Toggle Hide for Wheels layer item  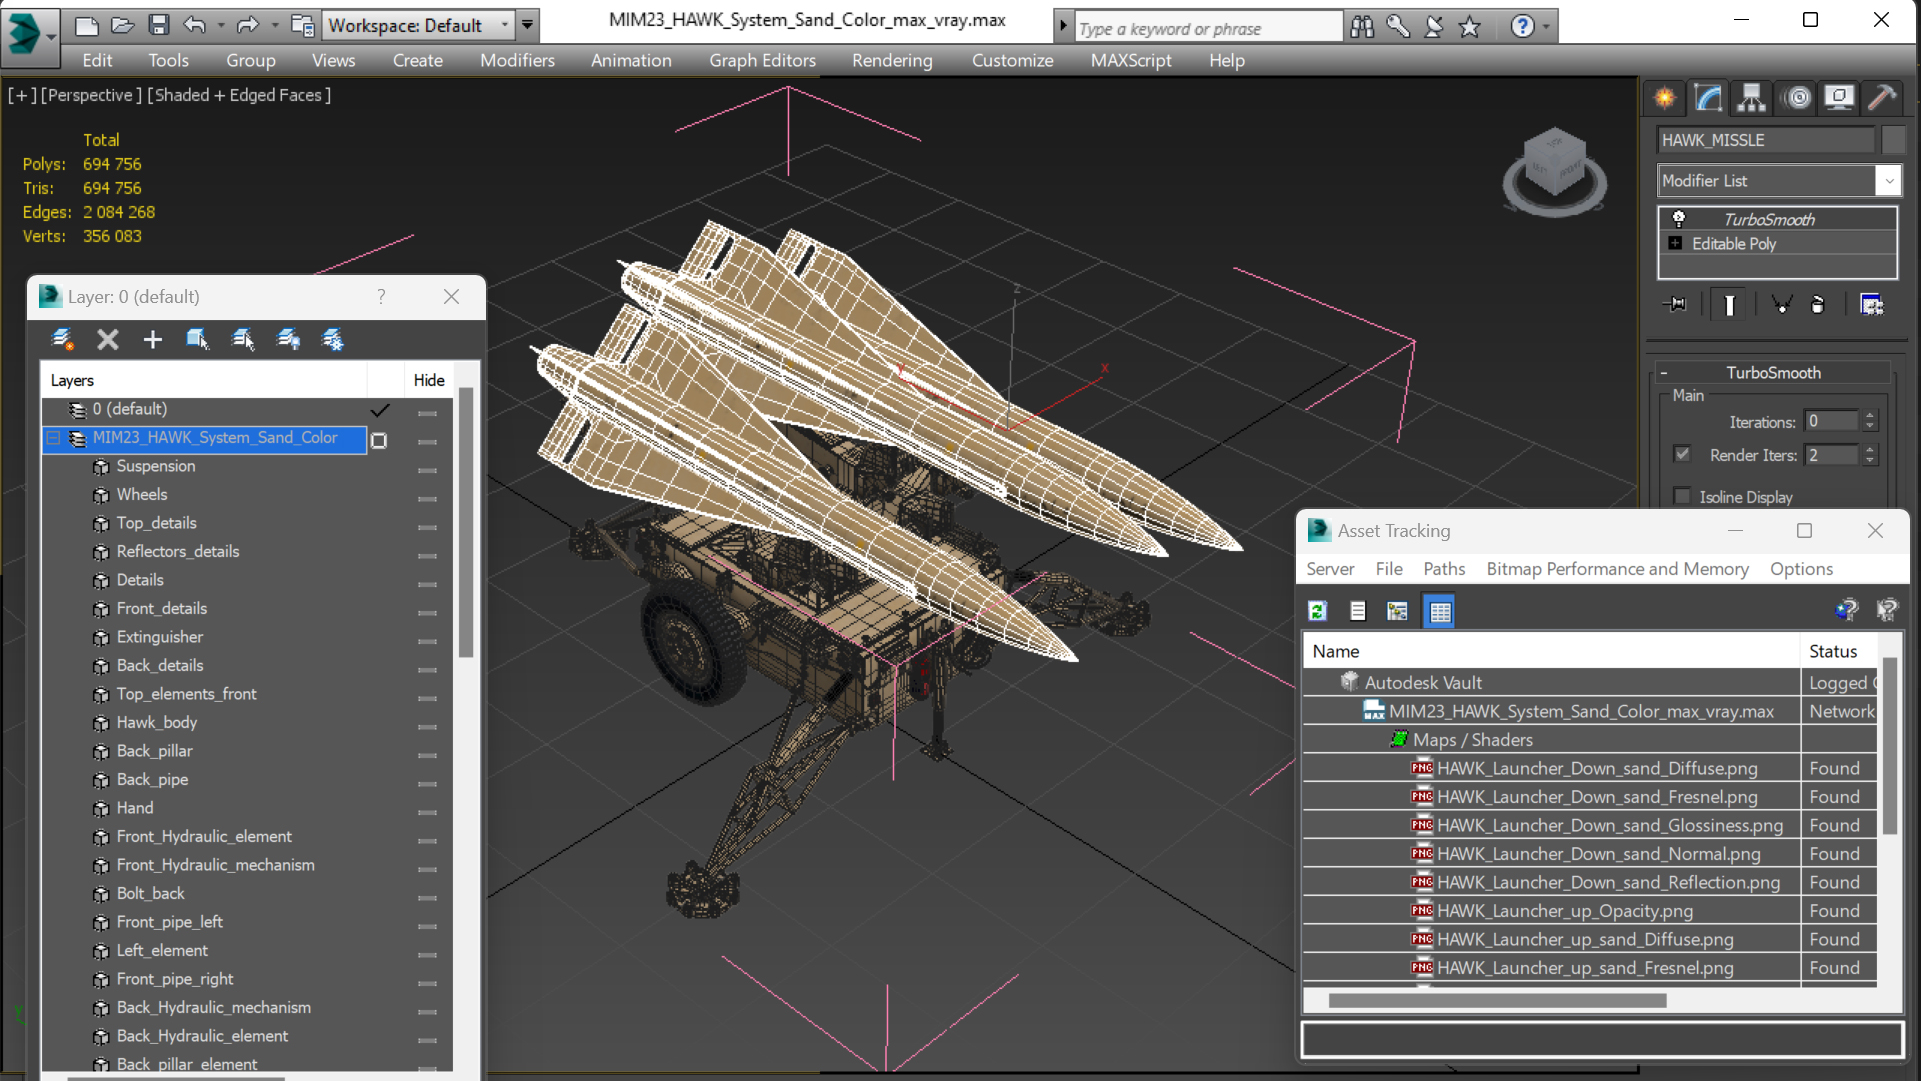(x=428, y=498)
